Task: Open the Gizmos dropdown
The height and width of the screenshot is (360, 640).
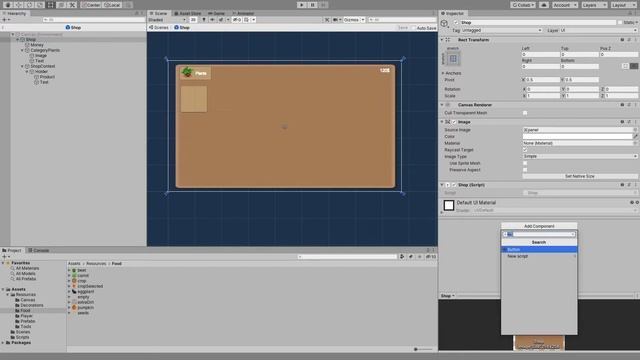Action: [353, 20]
